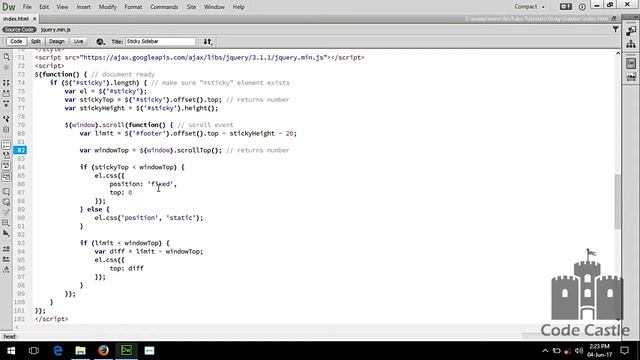Screen dimensions: 640x360
Task: Select the Source Code related file
Action: click(19, 30)
